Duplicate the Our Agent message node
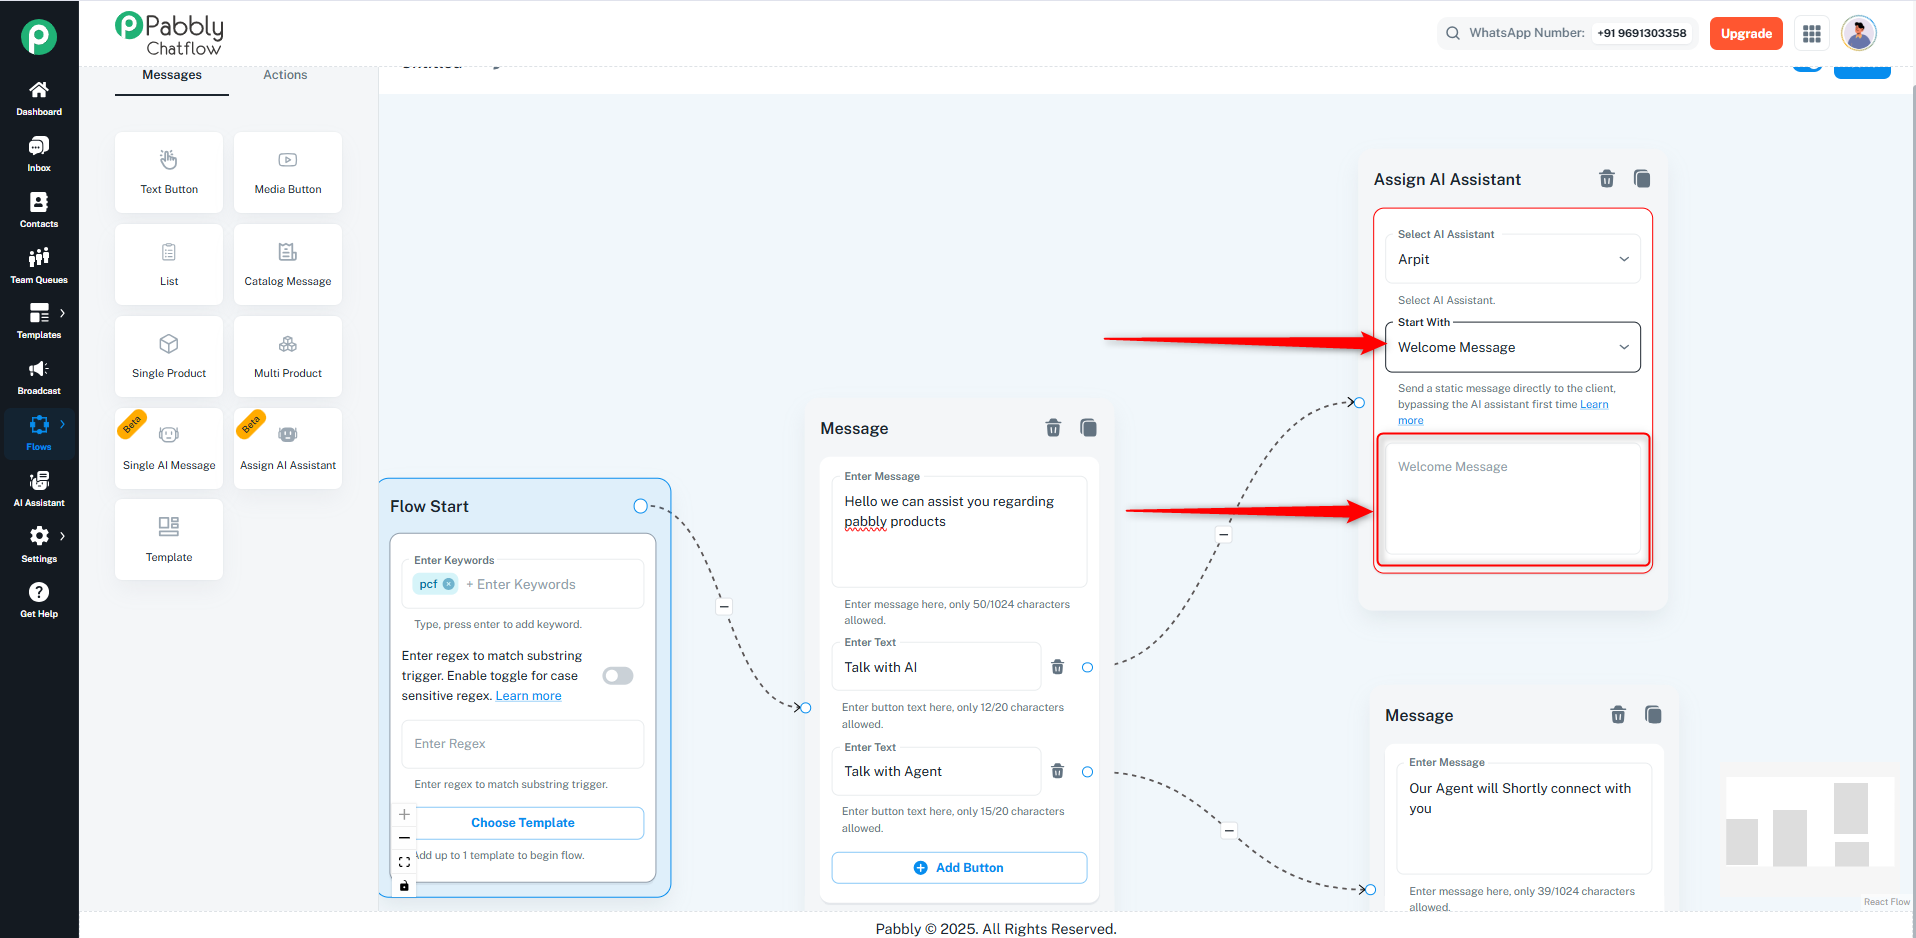This screenshot has height=938, width=1916. pyautogui.click(x=1653, y=715)
